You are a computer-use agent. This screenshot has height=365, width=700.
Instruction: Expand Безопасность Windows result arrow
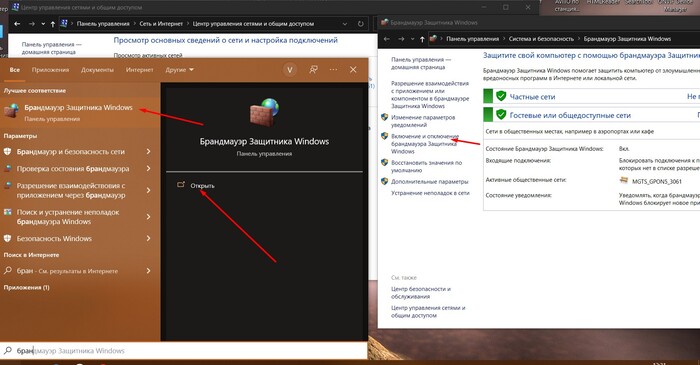tap(149, 239)
